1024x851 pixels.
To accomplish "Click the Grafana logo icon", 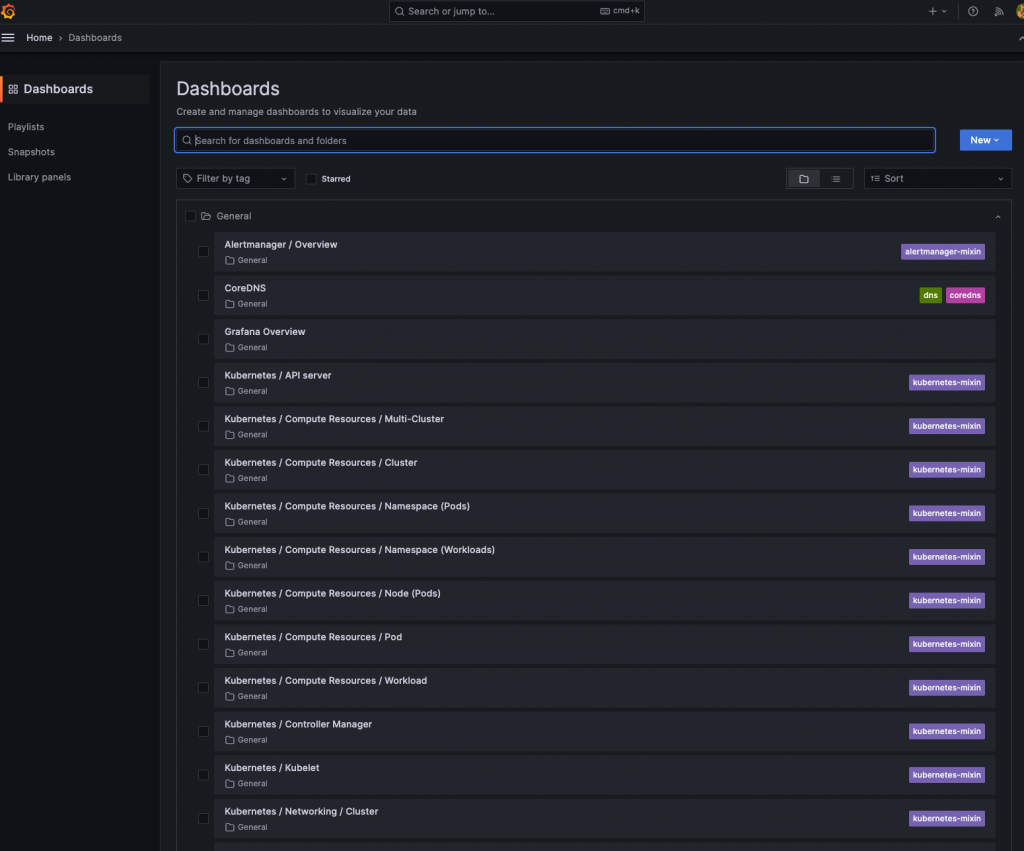I will [9, 11].
